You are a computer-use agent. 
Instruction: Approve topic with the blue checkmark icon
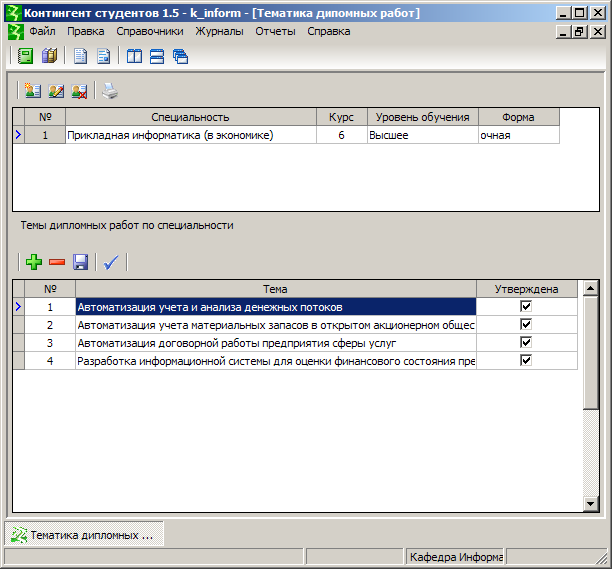tap(111, 262)
